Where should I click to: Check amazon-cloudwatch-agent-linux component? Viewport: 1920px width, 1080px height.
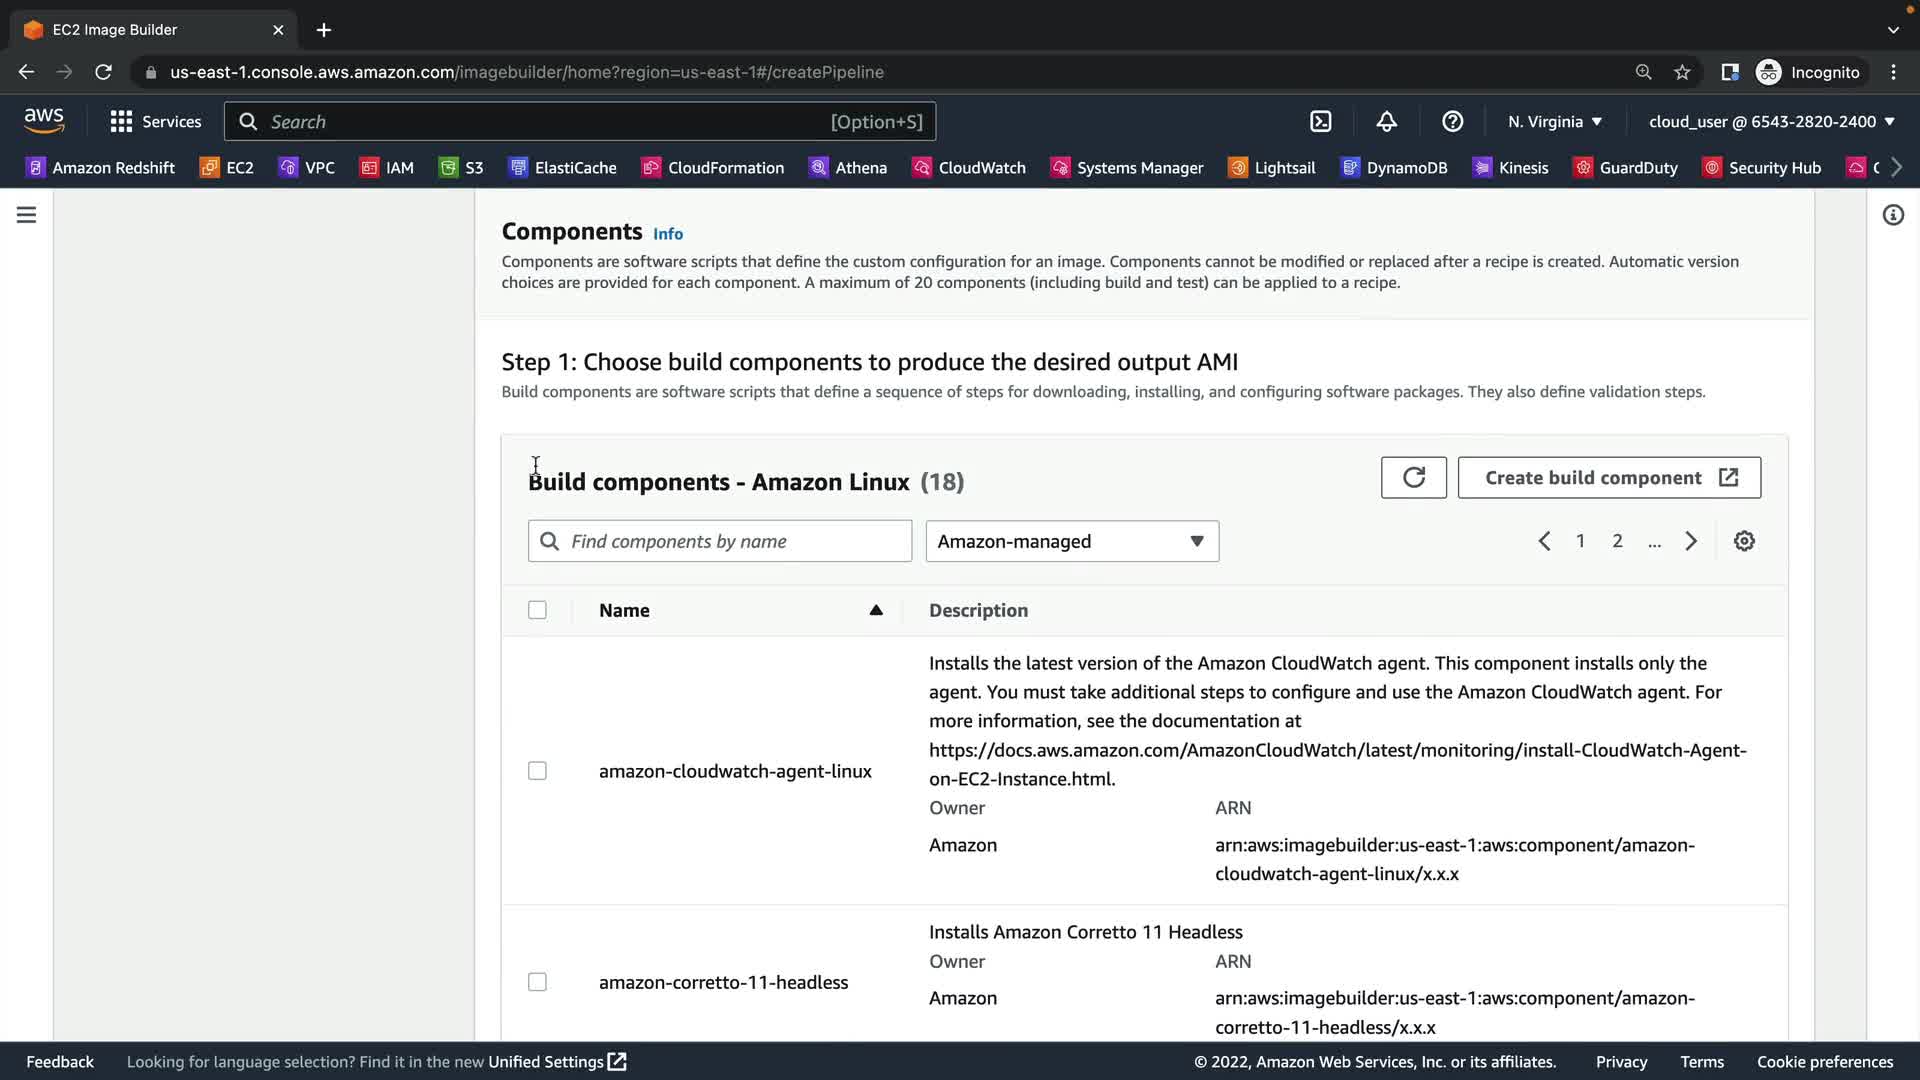537,771
